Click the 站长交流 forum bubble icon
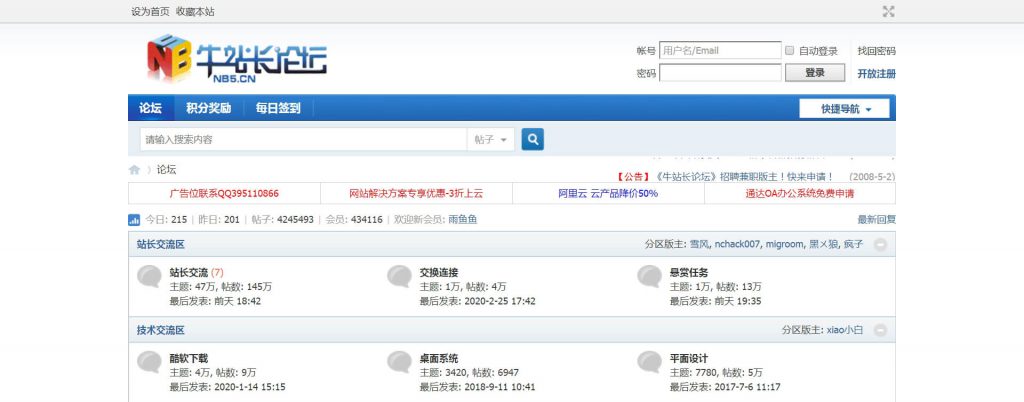Screen dimensions: 1024x402 tap(150, 277)
